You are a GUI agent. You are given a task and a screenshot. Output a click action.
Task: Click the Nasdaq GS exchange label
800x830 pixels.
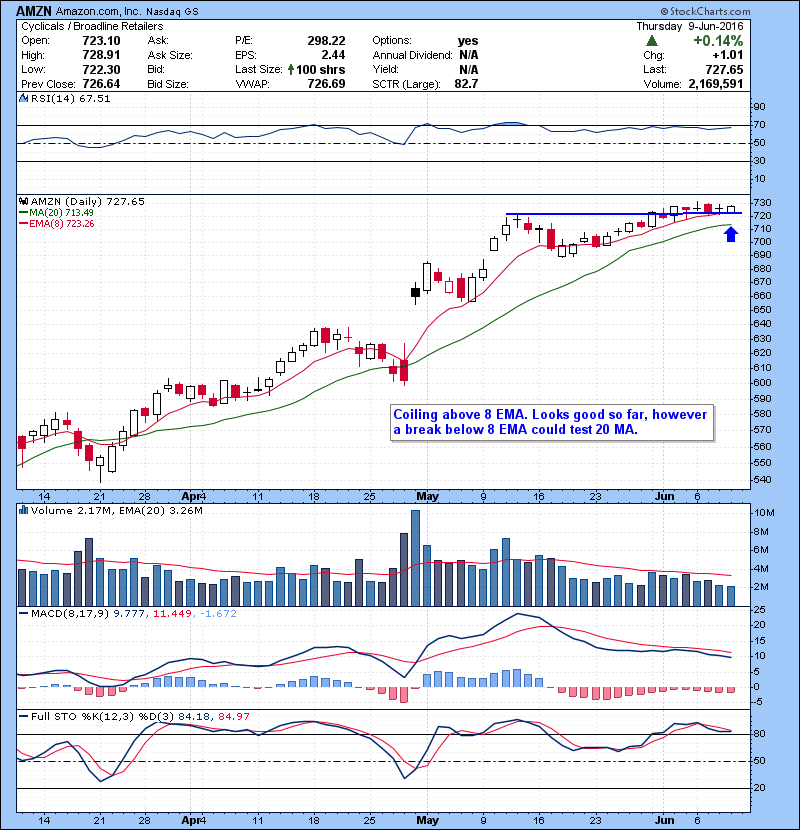(172, 11)
